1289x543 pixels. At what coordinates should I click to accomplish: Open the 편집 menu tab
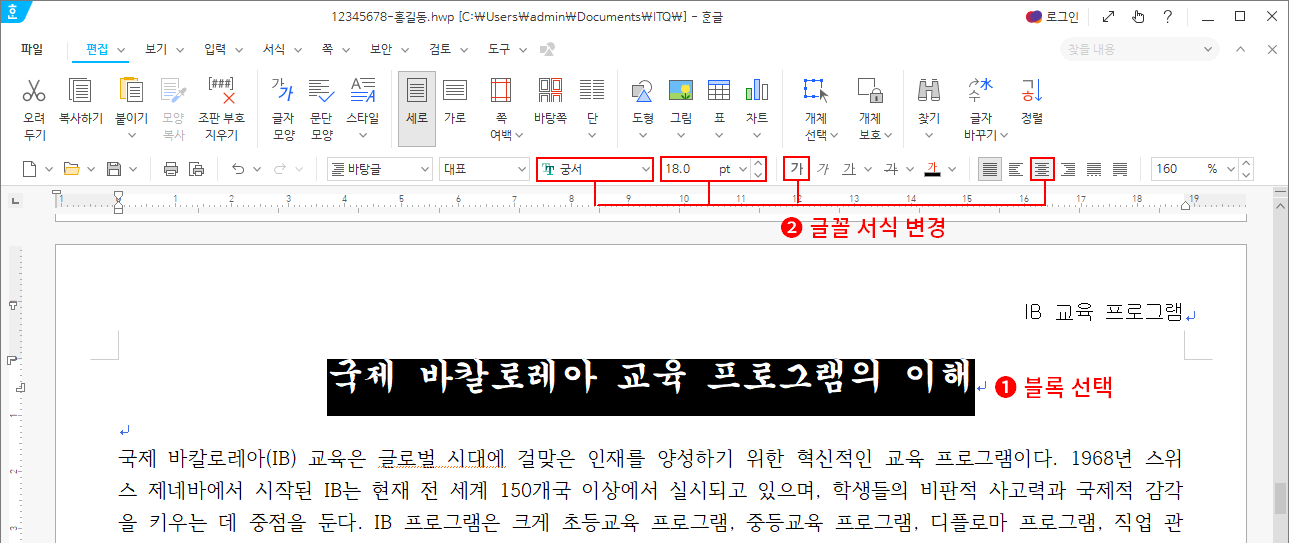click(98, 48)
